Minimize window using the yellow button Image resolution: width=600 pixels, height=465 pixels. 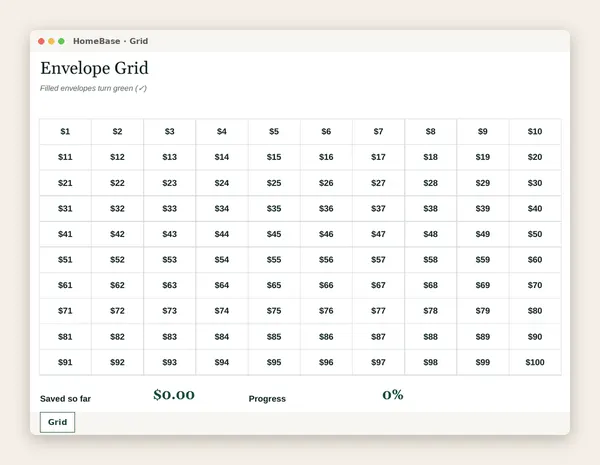coord(51,41)
